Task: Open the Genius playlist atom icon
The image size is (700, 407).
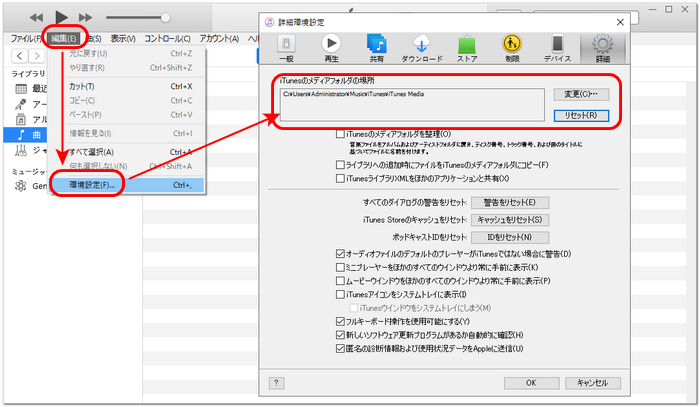Action: (21, 186)
